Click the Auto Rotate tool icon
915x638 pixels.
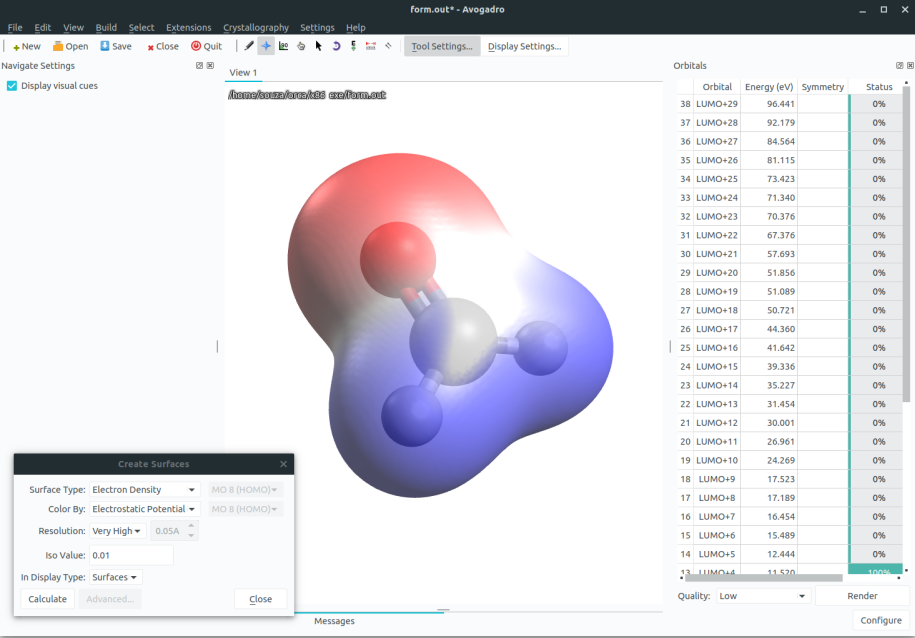336,46
